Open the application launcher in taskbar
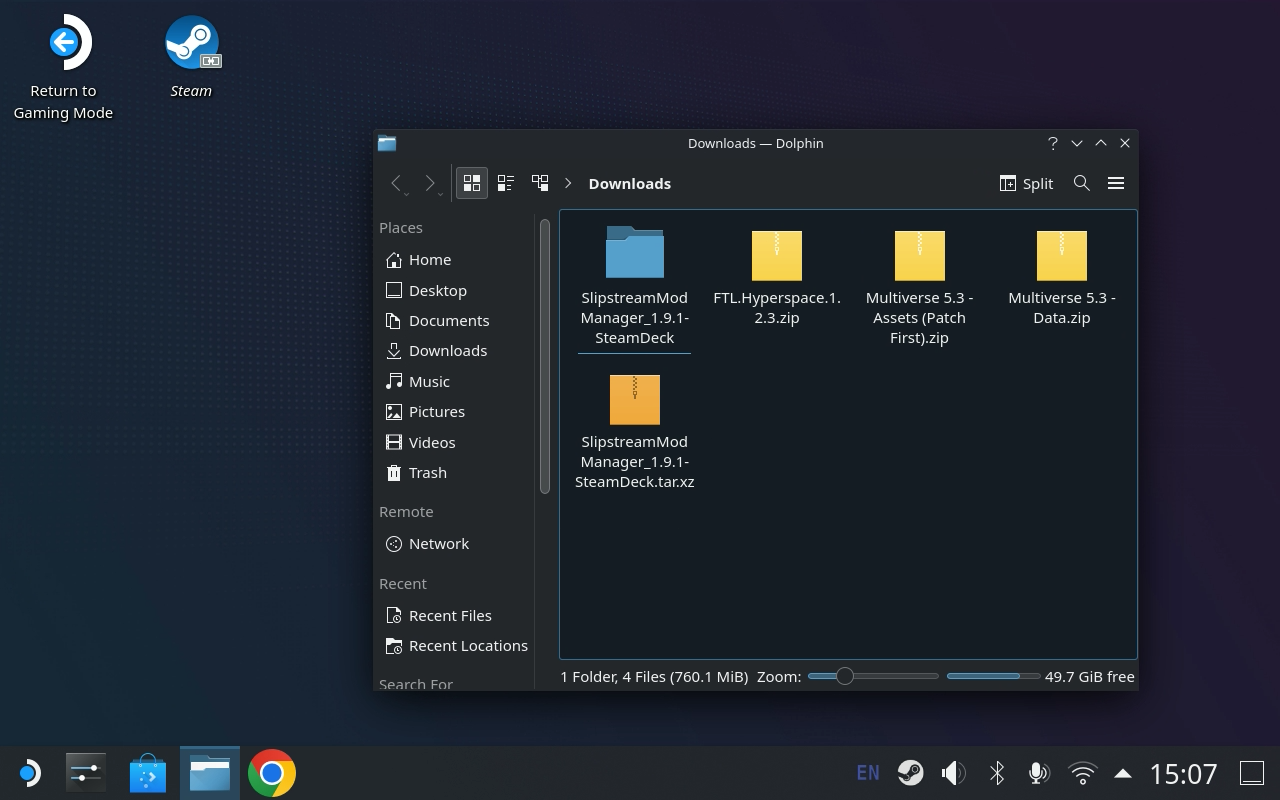 [x=28, y=773]
